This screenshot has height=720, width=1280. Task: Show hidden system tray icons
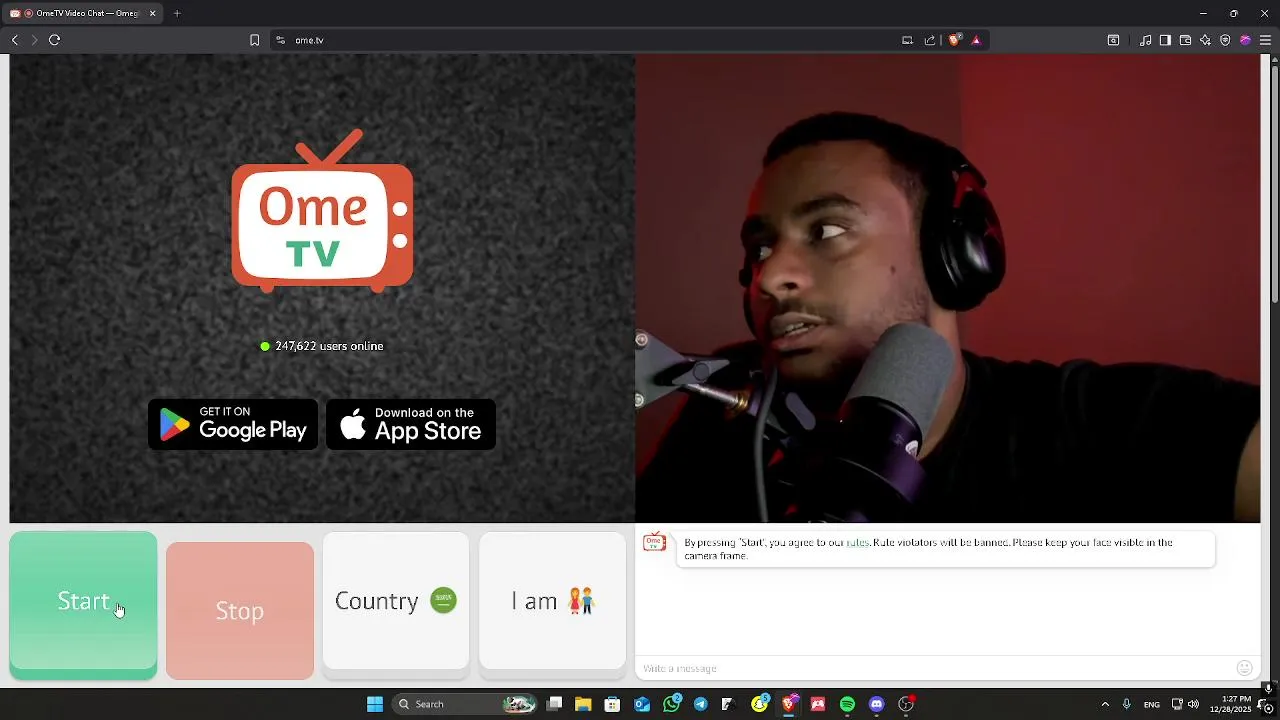tap(1105, 704)
